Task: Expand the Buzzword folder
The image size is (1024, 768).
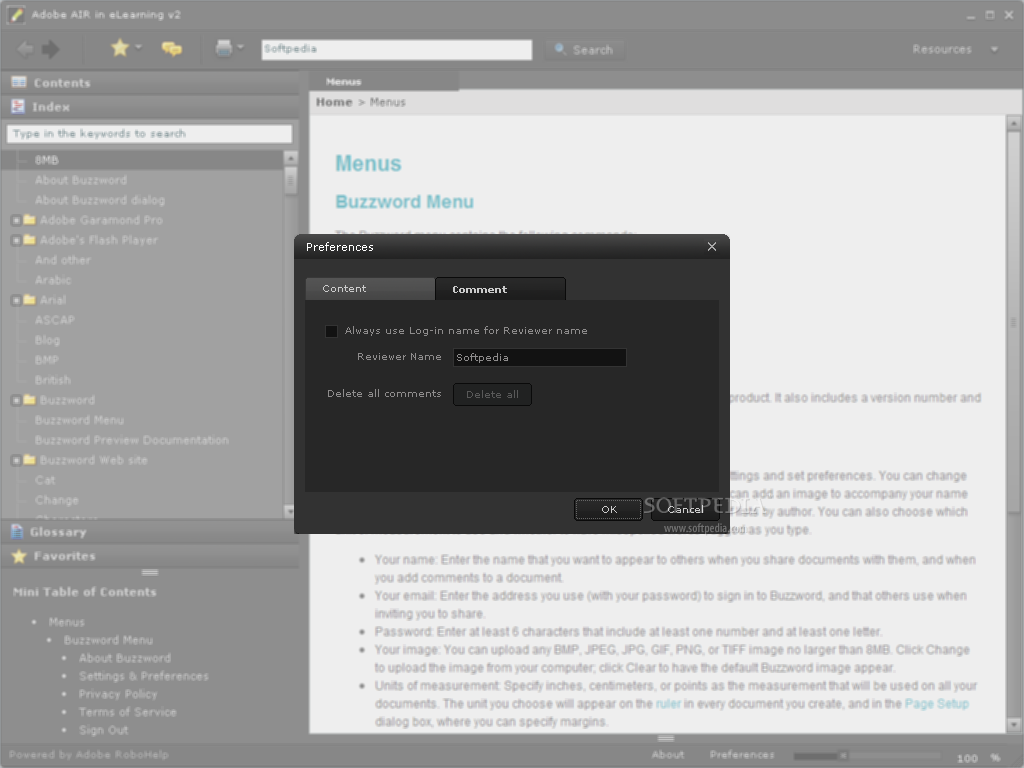Action: [16, 400]
